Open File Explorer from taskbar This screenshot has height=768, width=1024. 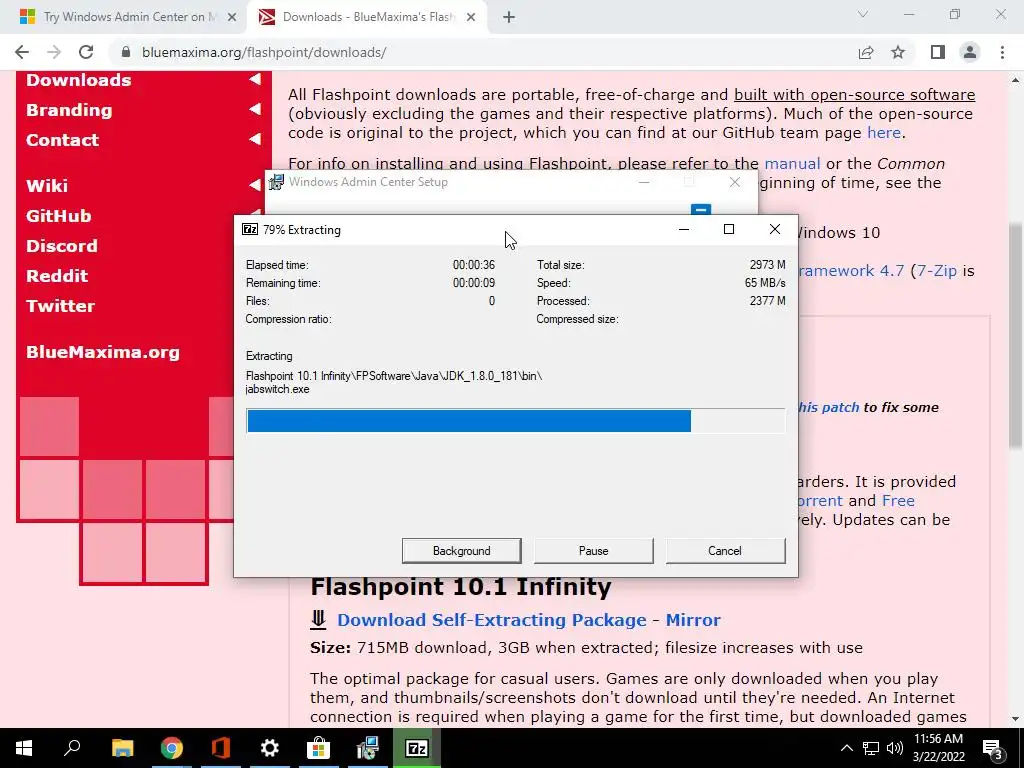point(122,748)
